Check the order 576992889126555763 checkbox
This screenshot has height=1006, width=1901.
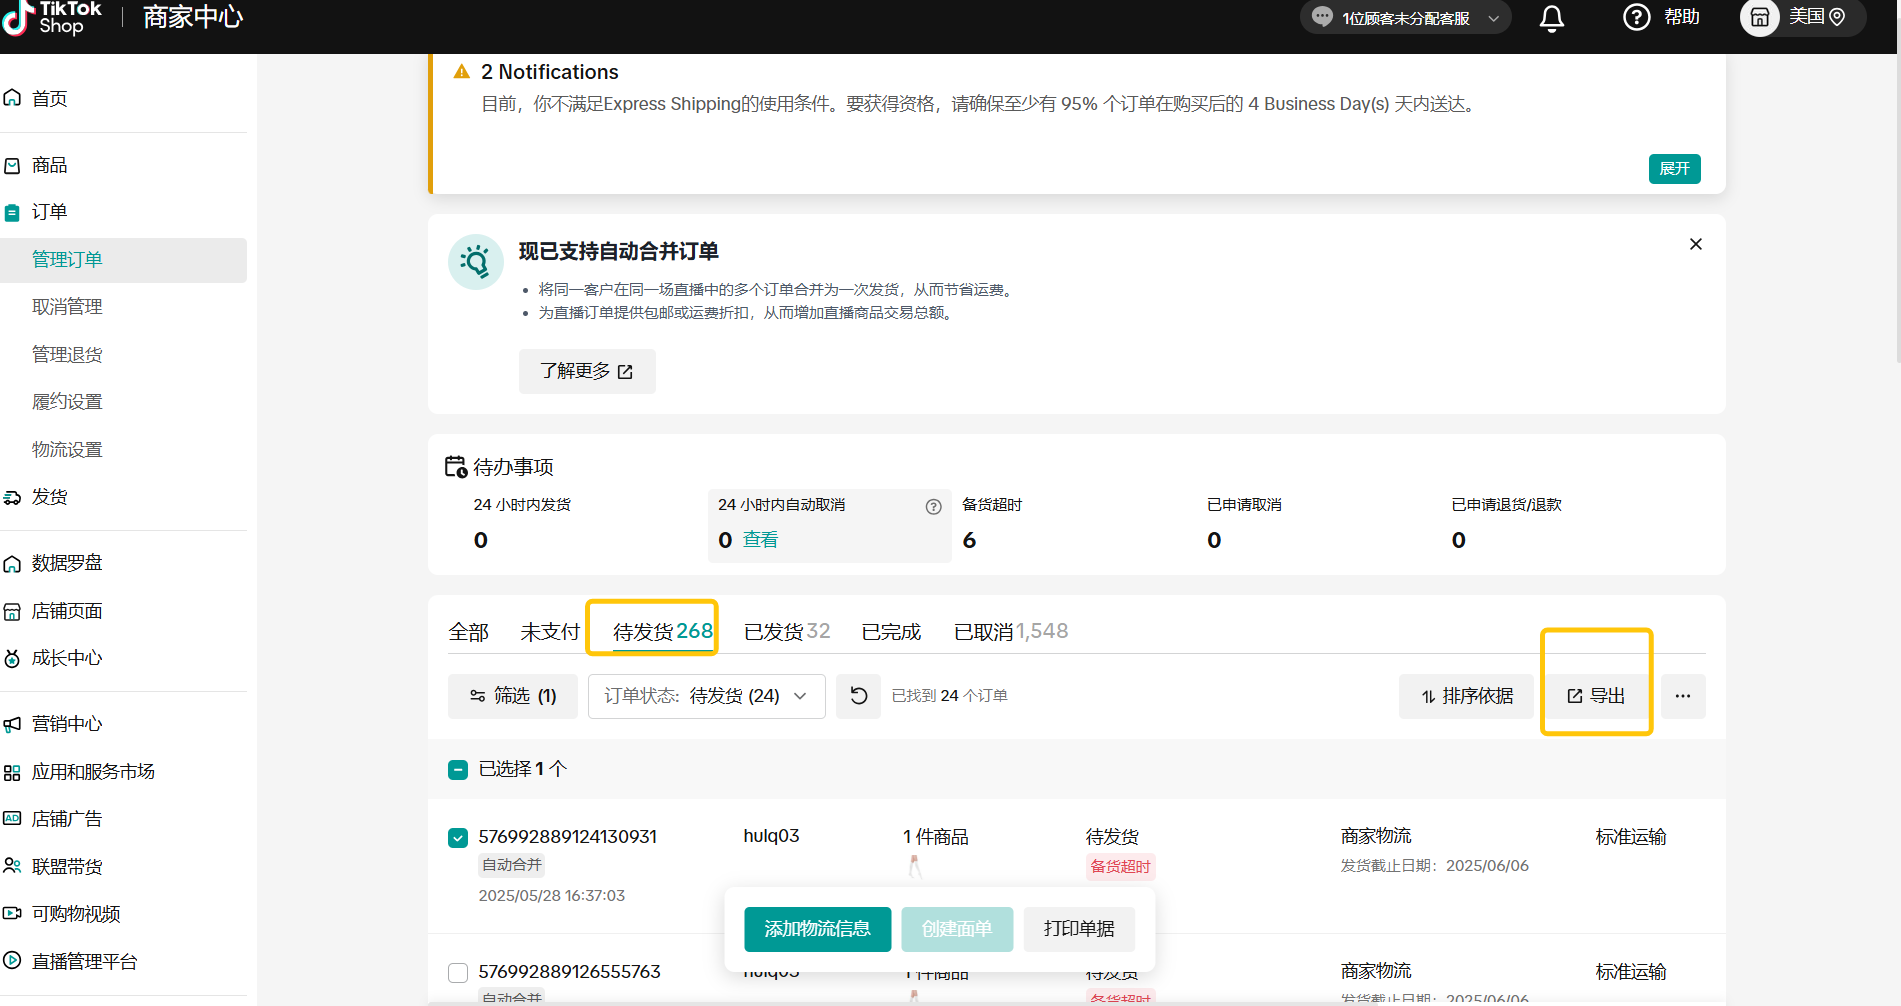click(458, 973)
